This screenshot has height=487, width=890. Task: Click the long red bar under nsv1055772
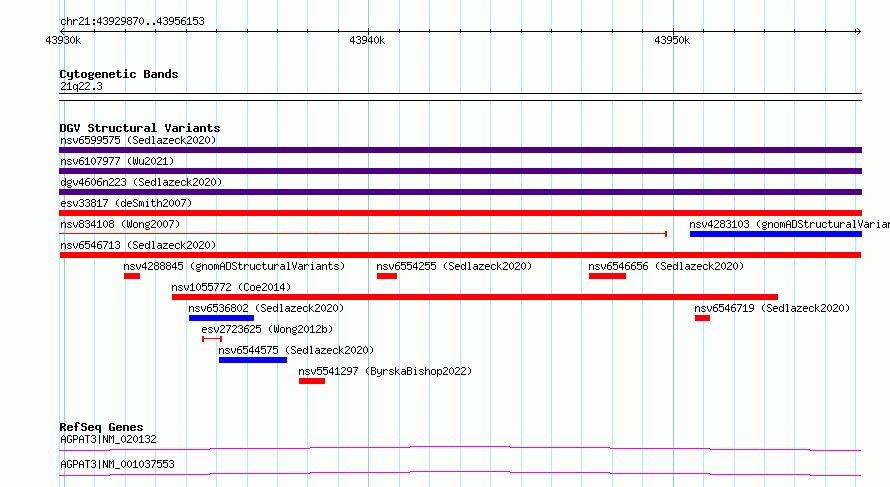point(475,297)
